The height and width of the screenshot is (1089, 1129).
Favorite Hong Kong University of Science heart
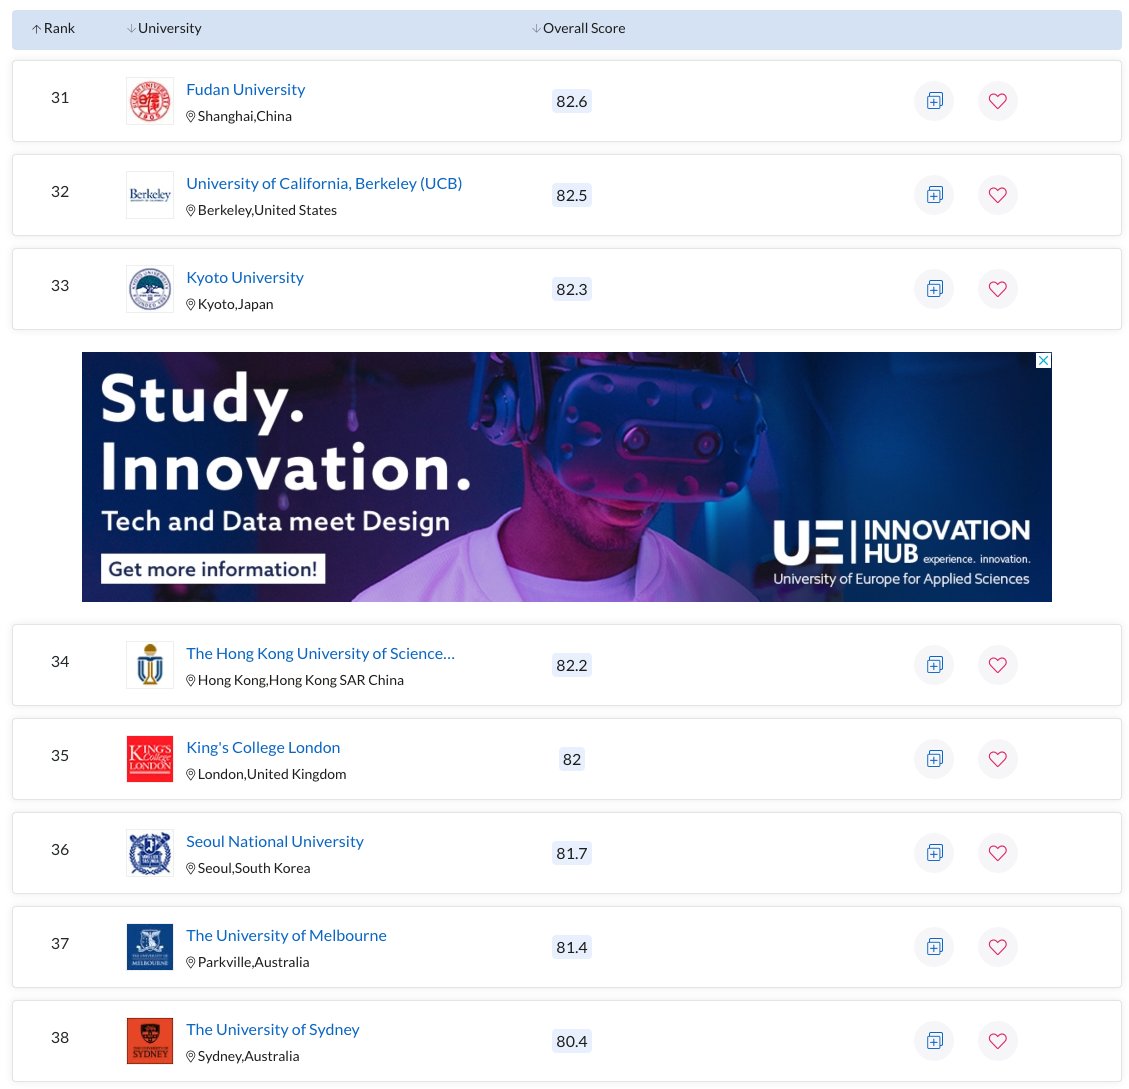[x=997, y=665]
